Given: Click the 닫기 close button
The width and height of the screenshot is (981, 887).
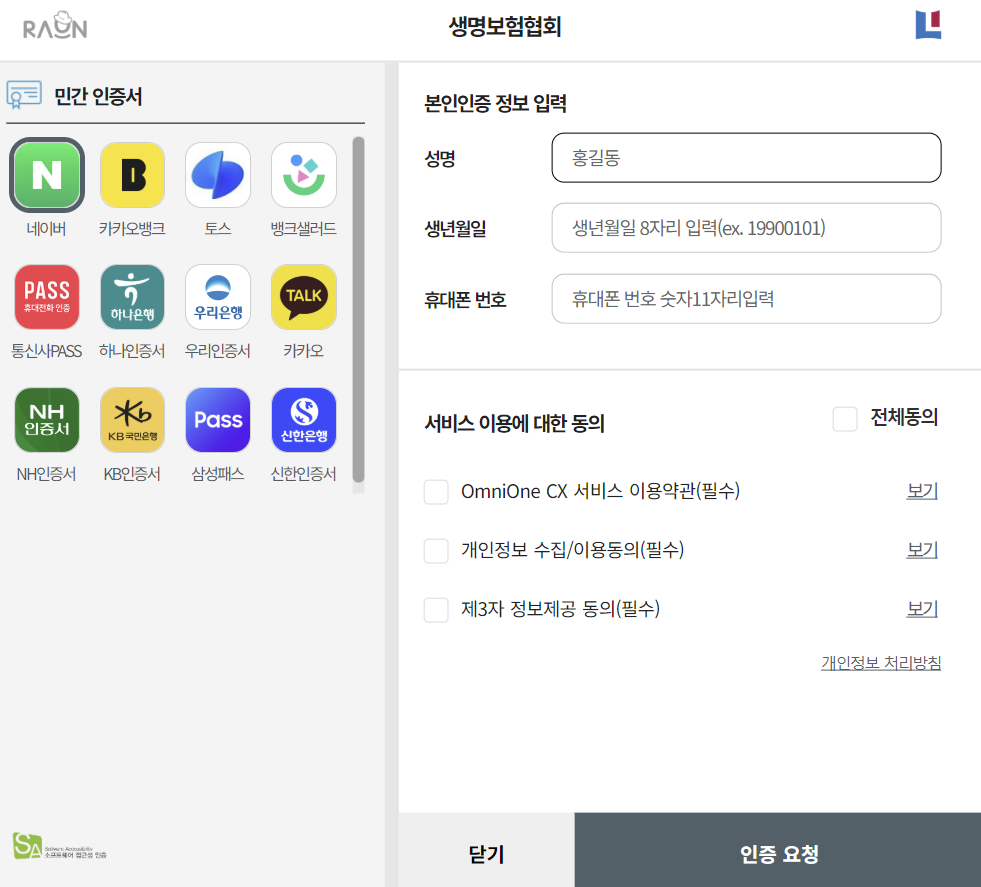Looking at the screenshot, I should point(487,850).
